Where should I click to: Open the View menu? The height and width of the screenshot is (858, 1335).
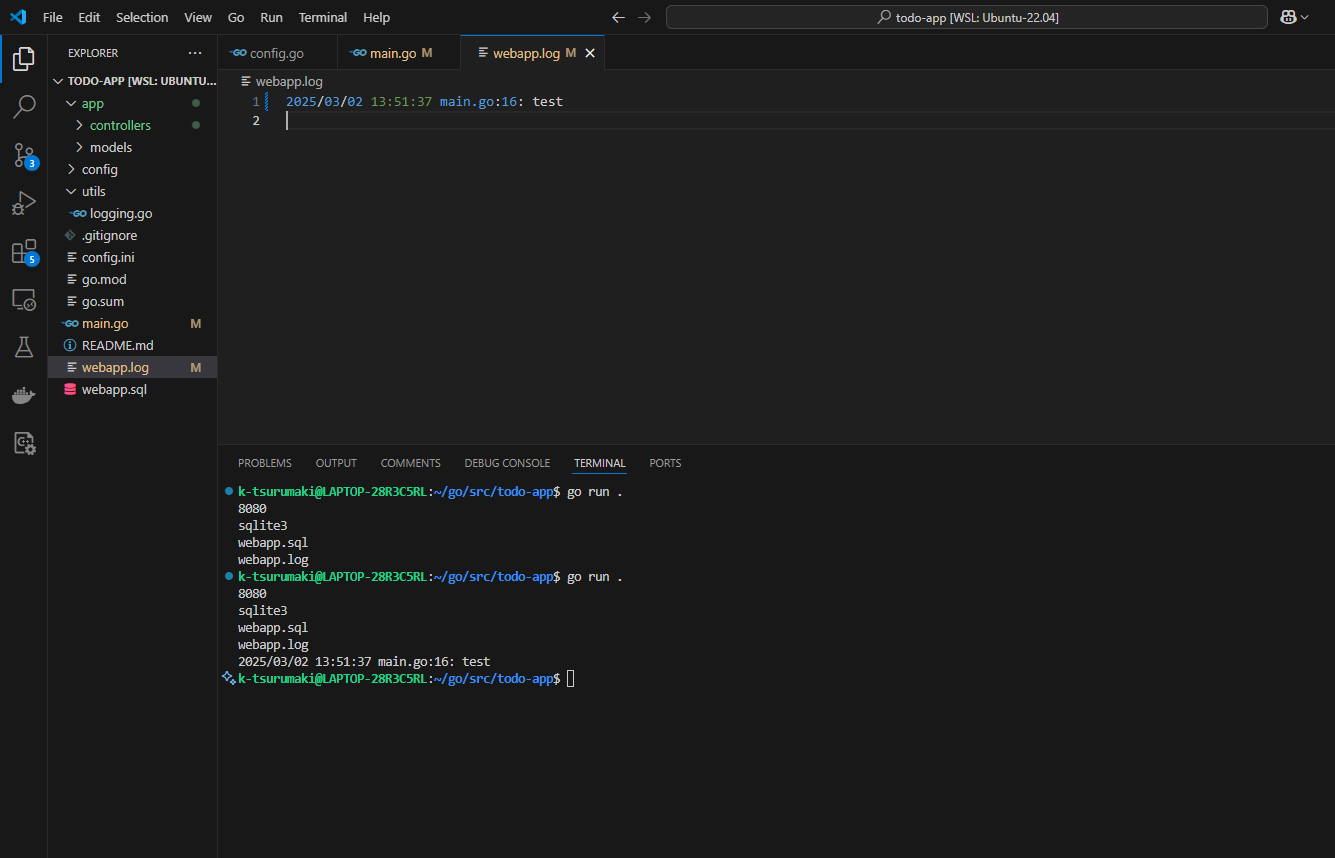click(x=198, y=17)
